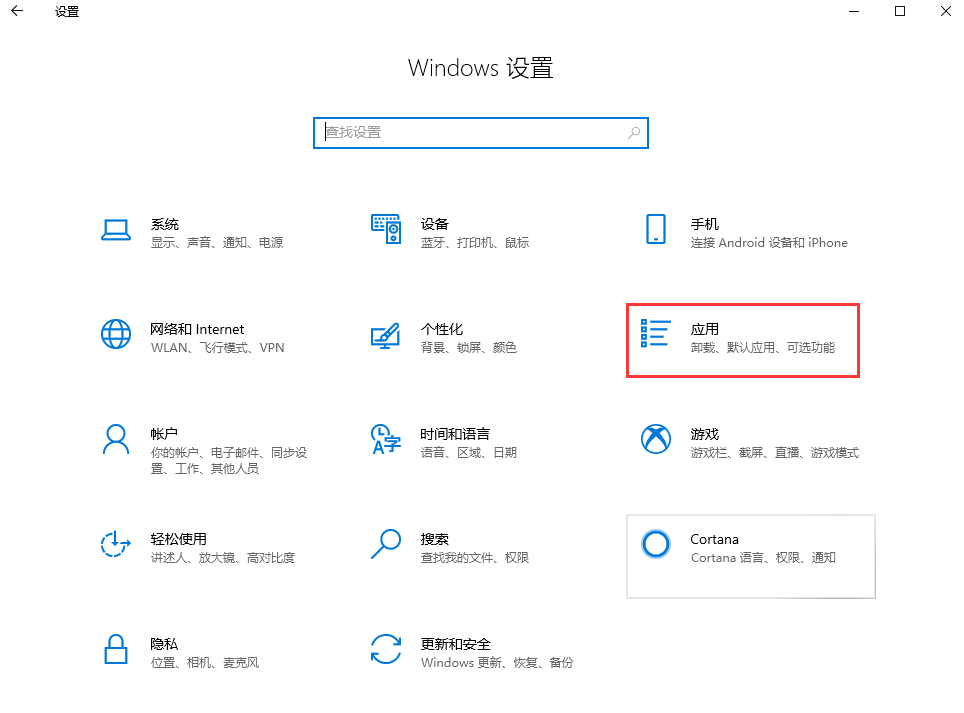Viewport: 964px width, 713px height.
Task: Open 网络和 Internet settings title
Action: (x=197, y=329)
